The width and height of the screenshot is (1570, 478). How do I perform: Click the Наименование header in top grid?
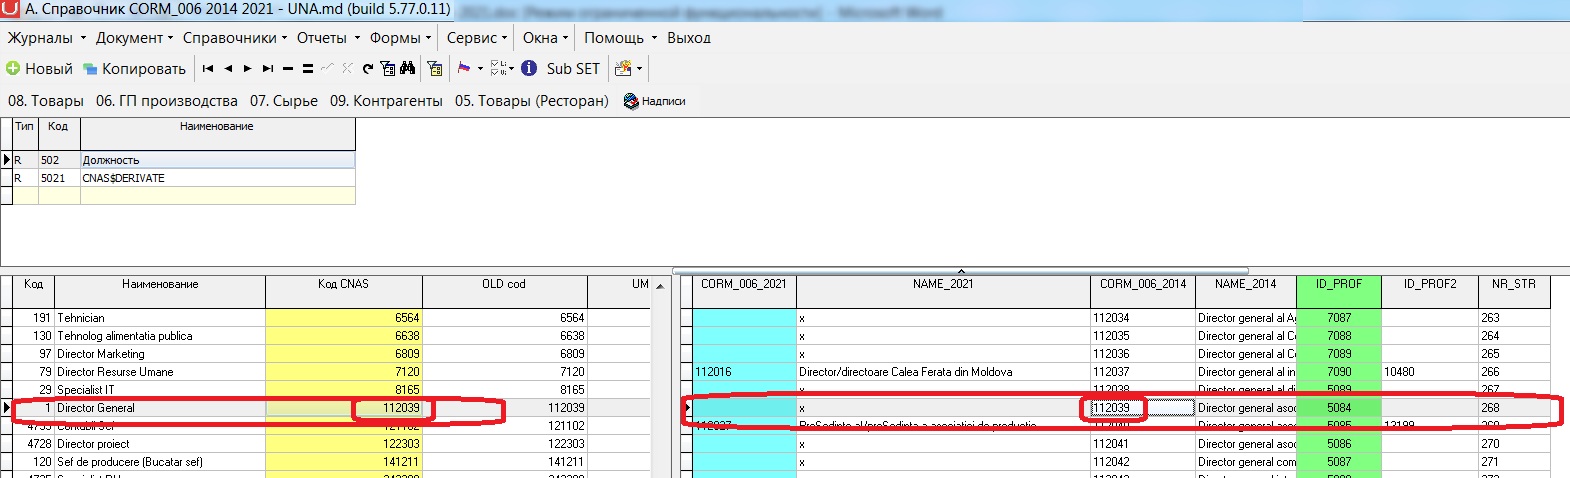(217, 126)
